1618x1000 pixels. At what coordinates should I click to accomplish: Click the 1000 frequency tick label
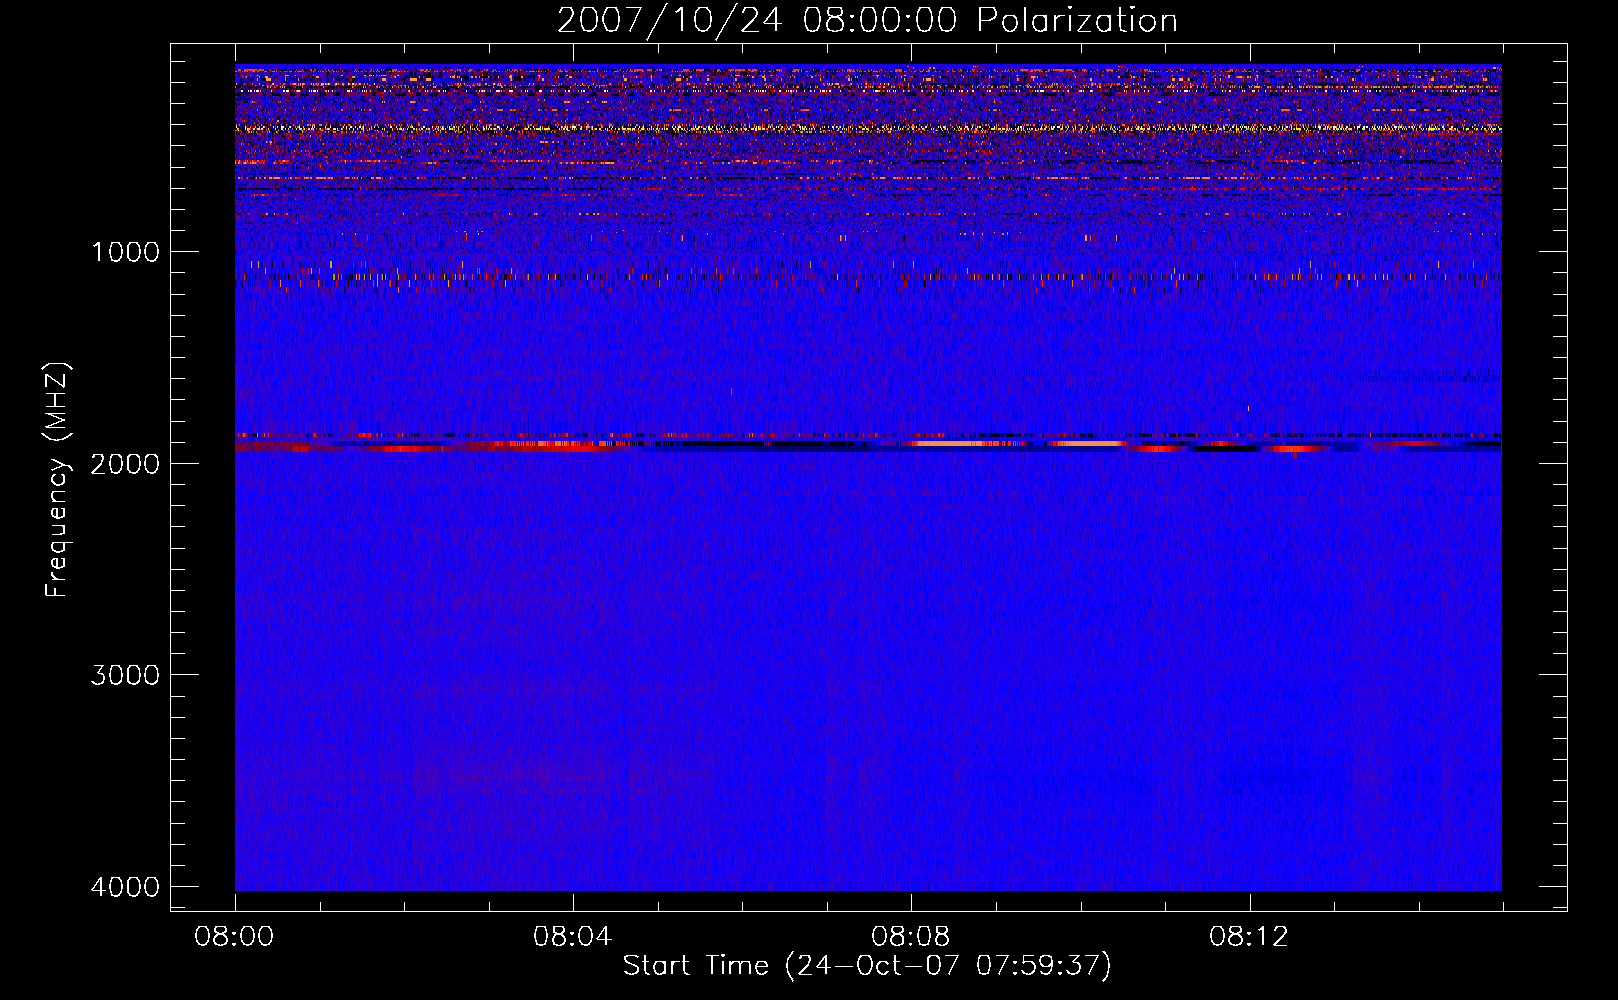[x=125, y=252]
